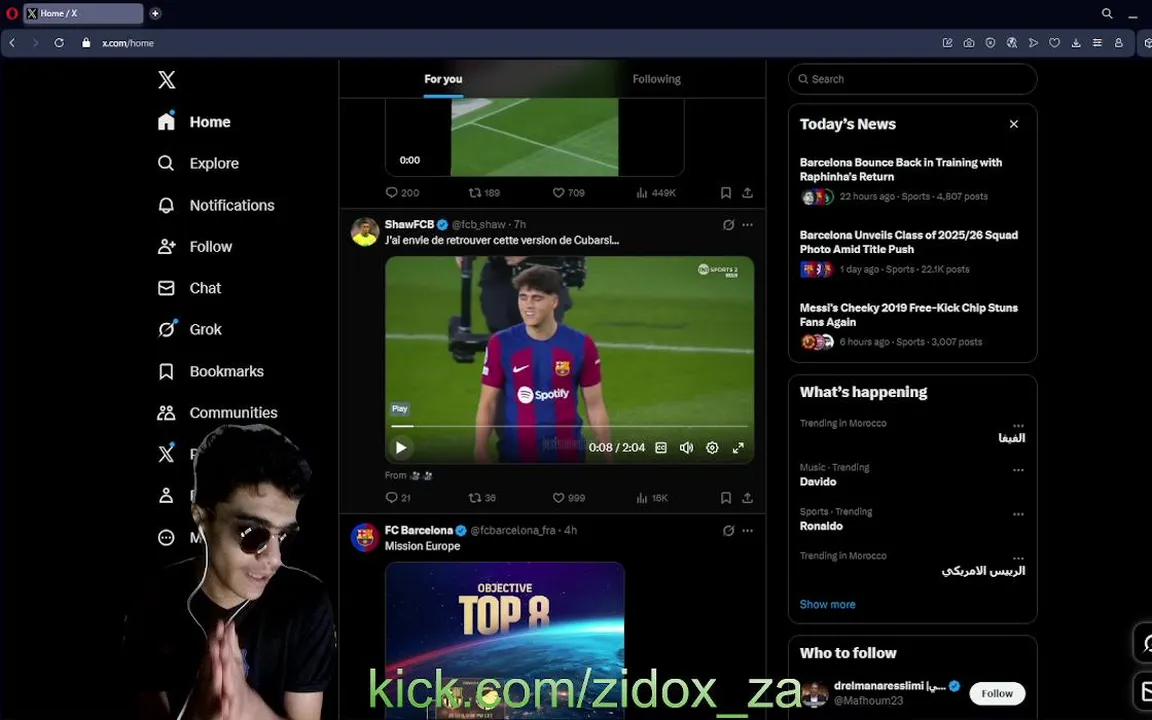Screen dimensions: 1152x720
Task: Open more options for الفيفا trend
Action: click(x=1018, y=425)
